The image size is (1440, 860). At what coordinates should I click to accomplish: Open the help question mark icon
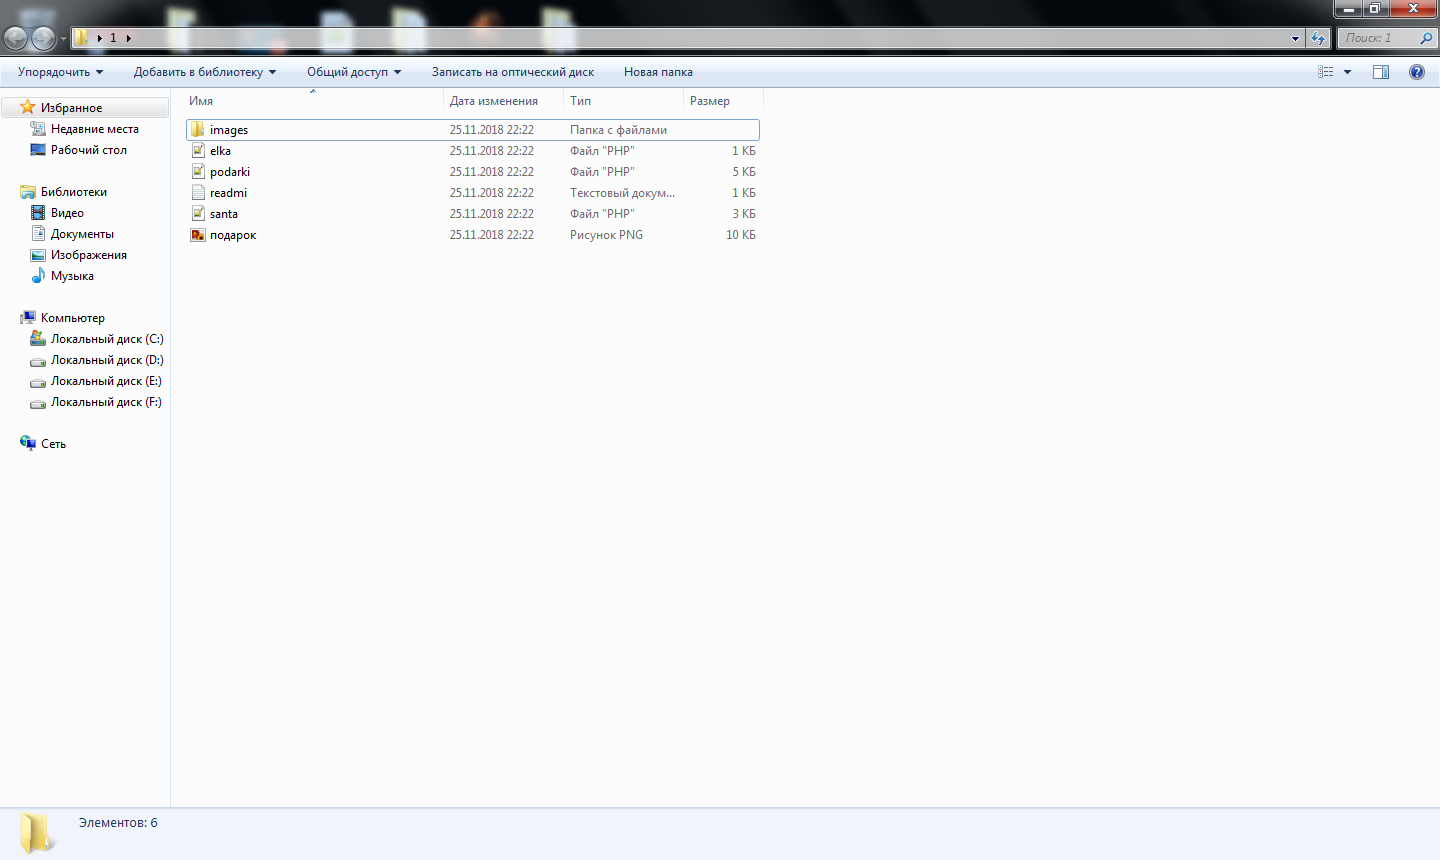coord(1416,72)
